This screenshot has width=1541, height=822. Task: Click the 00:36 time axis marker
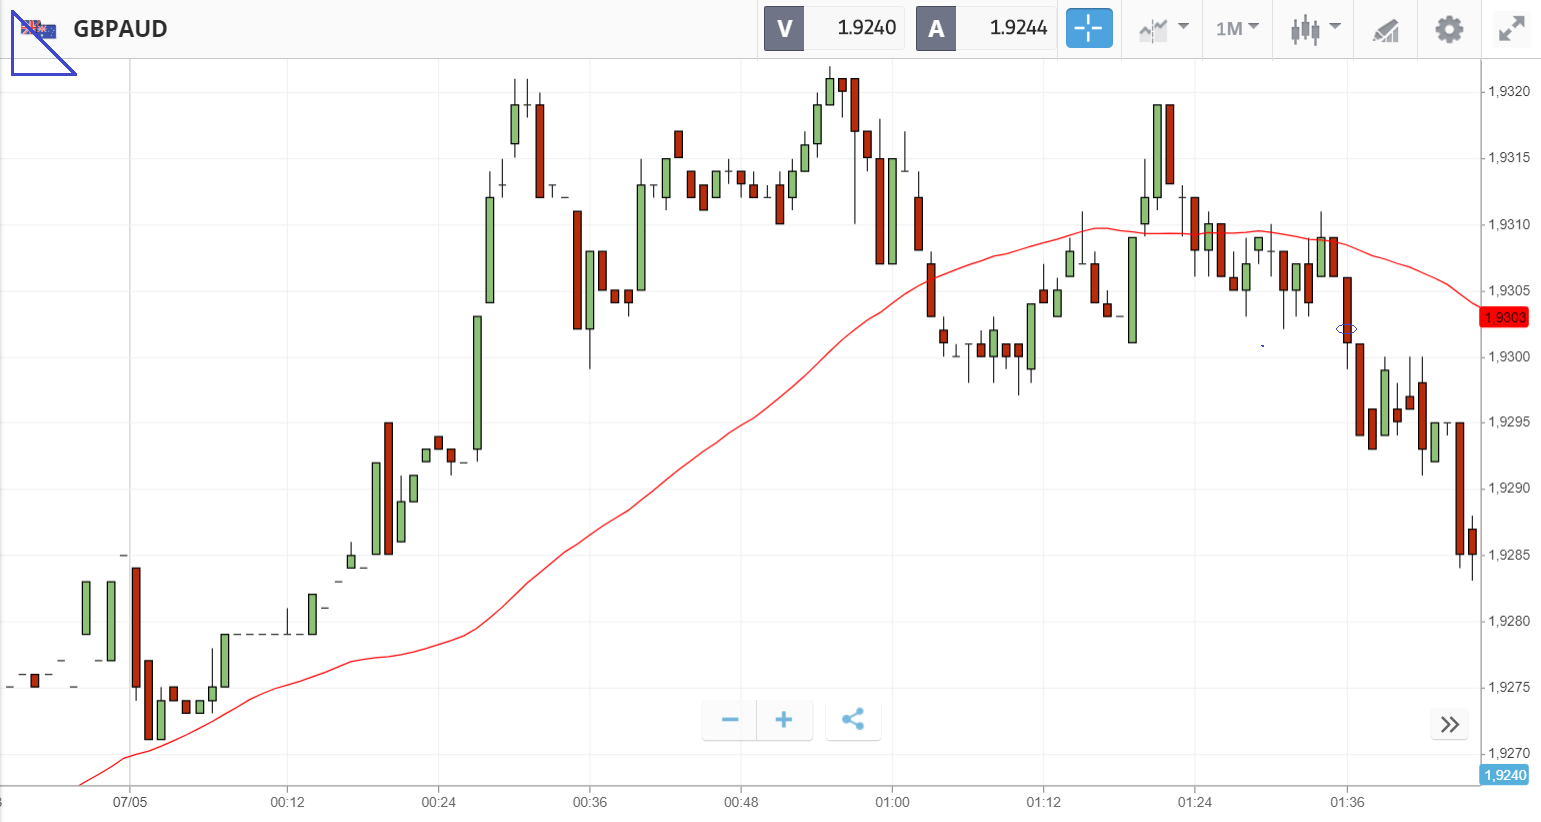pos(590,802)
